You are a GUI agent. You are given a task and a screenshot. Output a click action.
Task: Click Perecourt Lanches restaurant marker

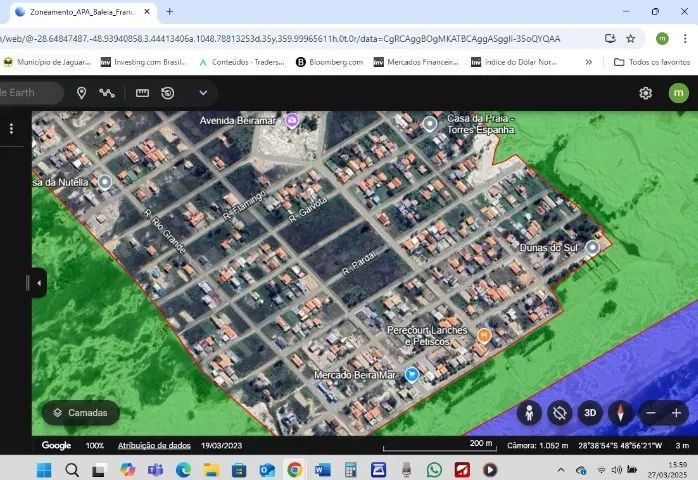[x=484, y=335]
